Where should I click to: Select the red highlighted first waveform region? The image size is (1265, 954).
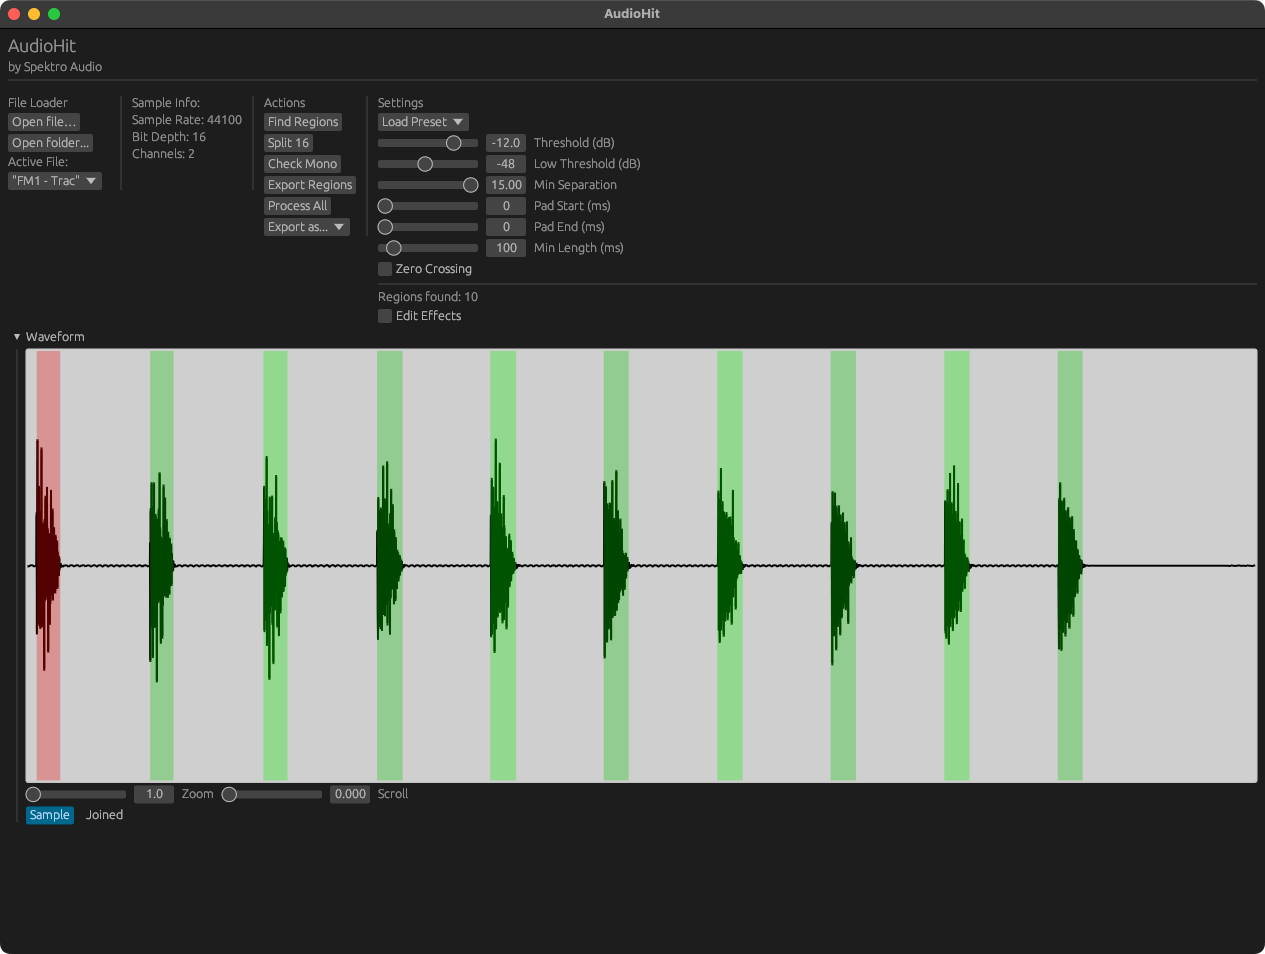click(48, 565)
